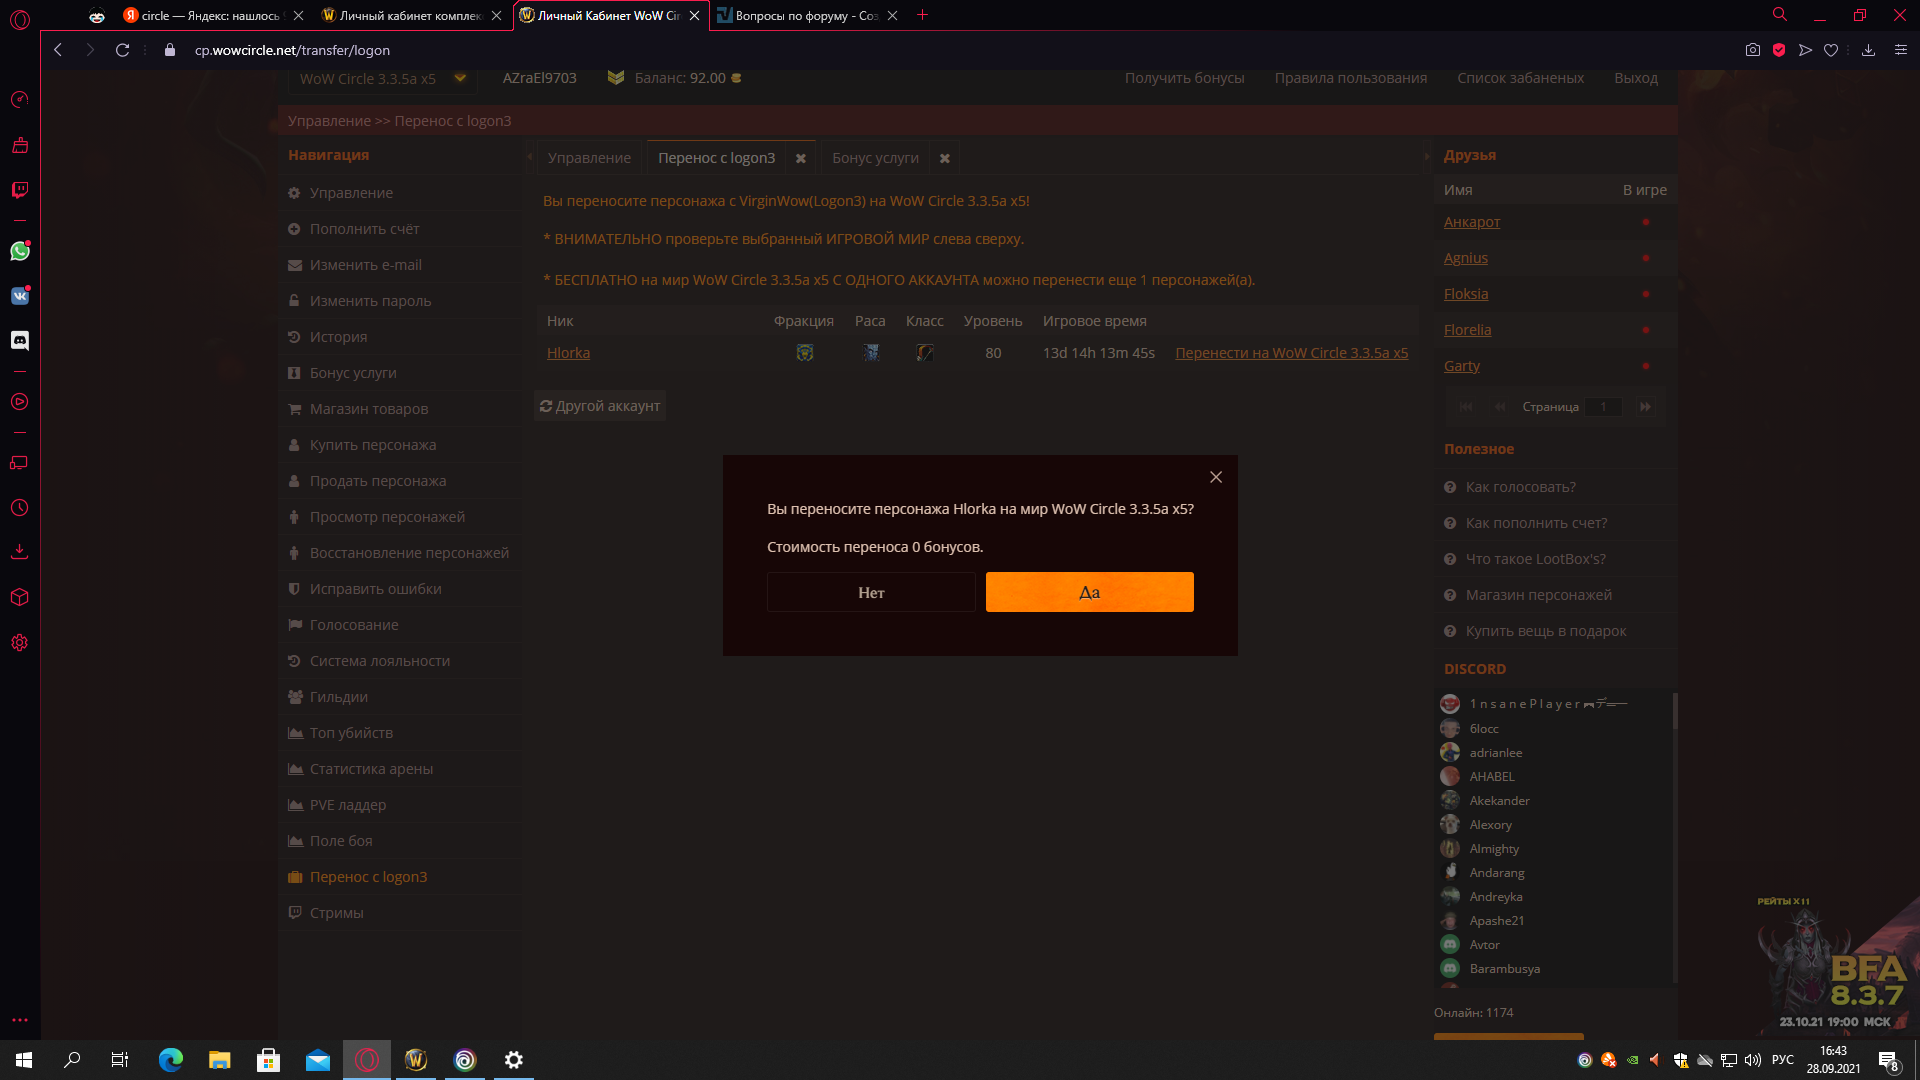The height and width of the screenshot is (1080, 1920).
Task: Open Opera history clock icon
Action: [x=20, y=508]
